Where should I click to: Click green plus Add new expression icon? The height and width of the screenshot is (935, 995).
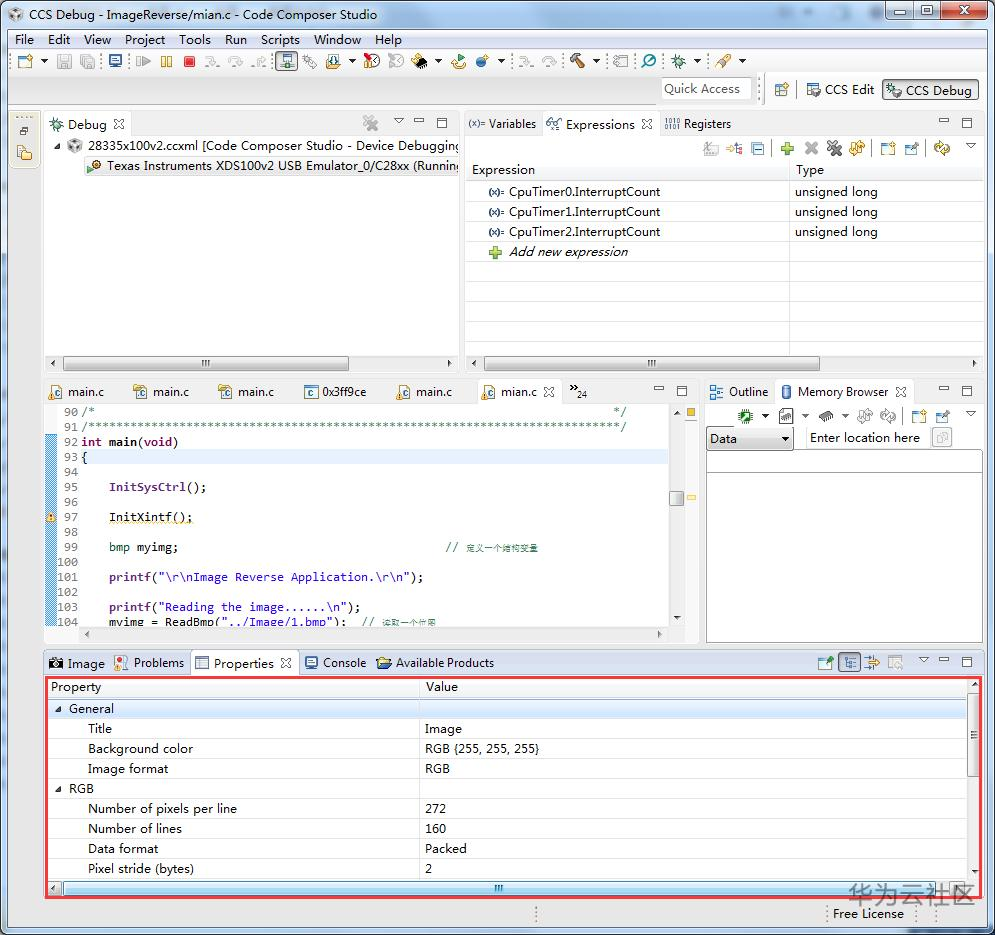tap(787, 149)
